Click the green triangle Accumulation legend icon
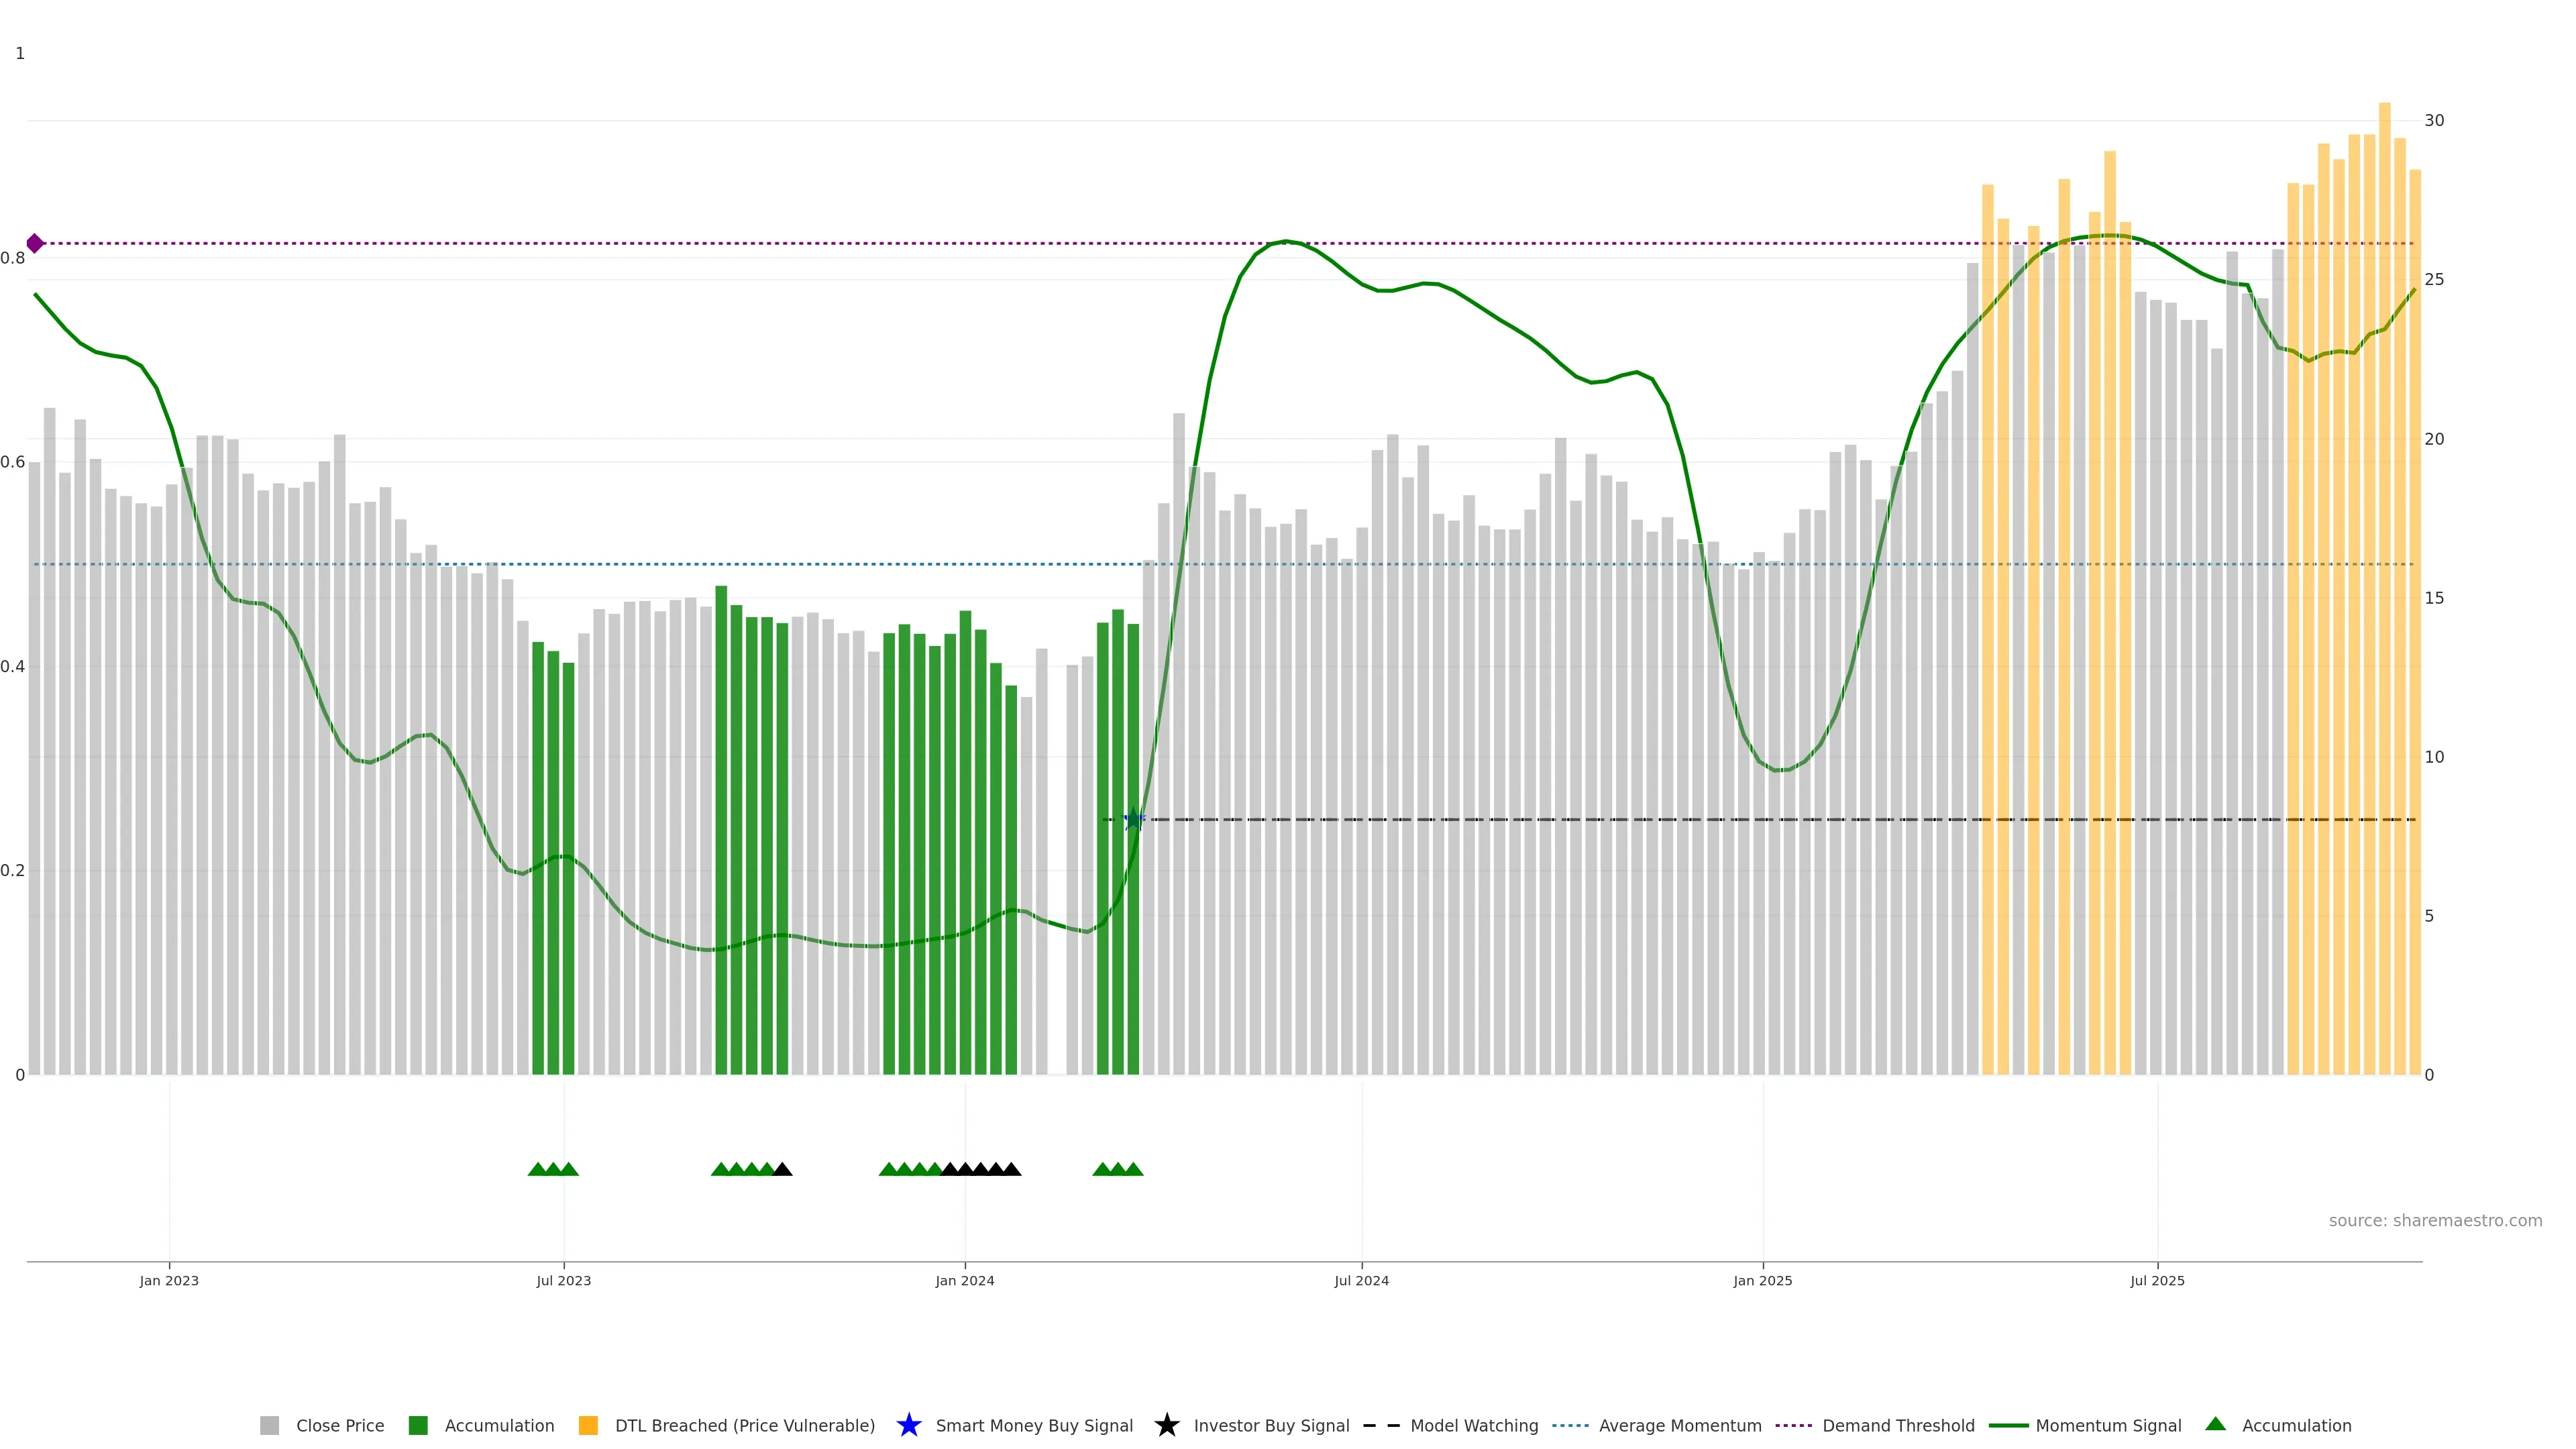Screen dimensions: 2576x1449 coord(2216,1424)
